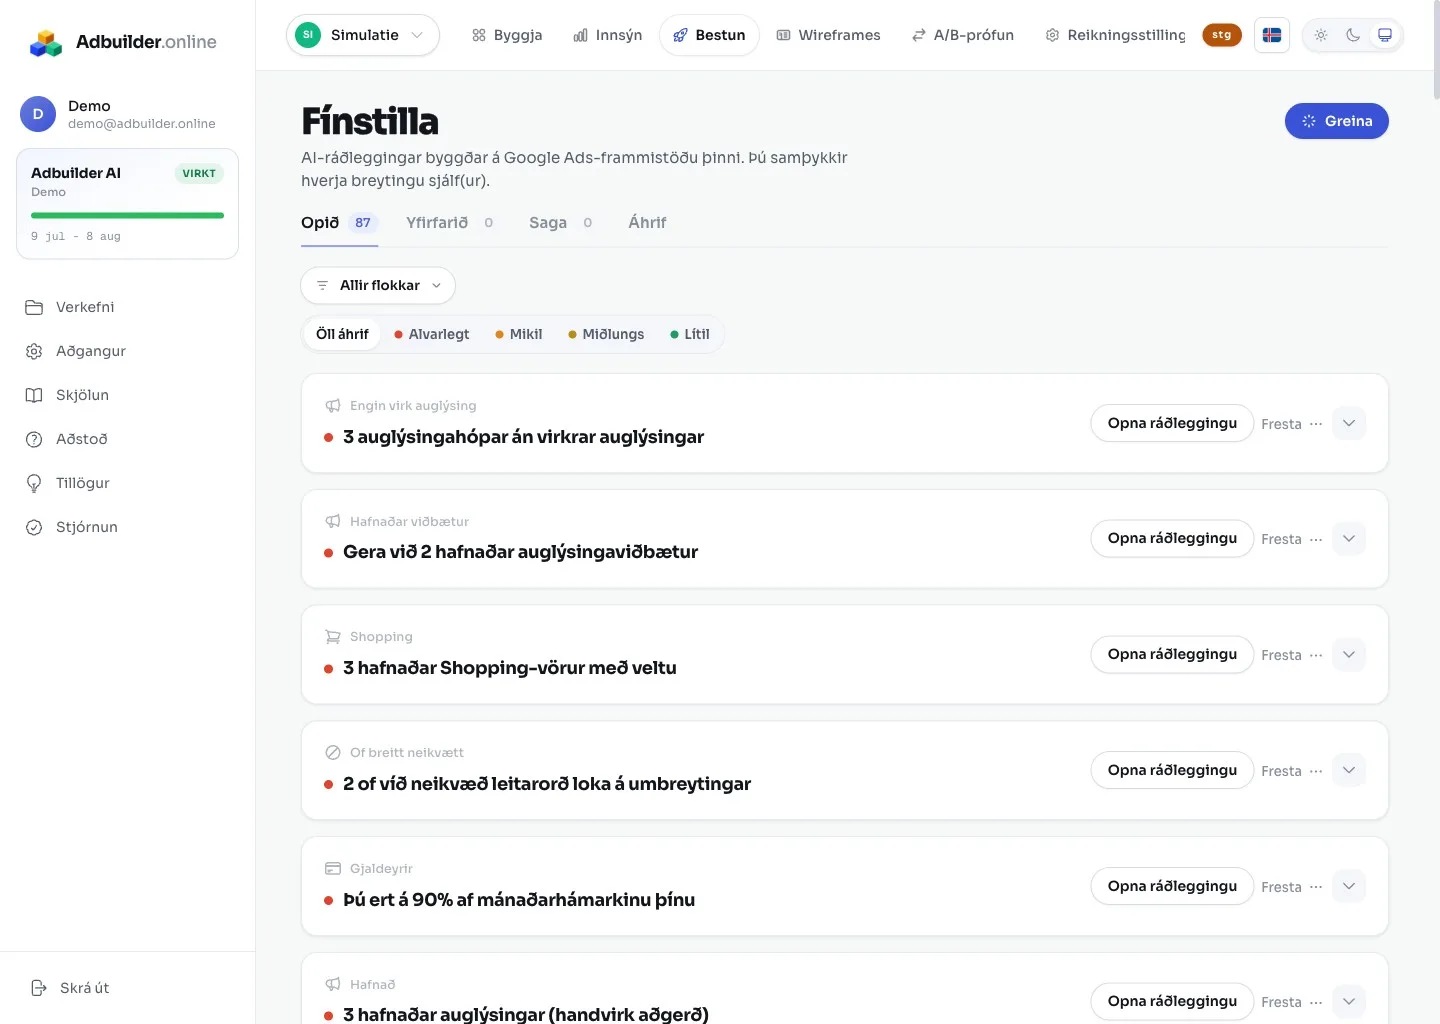Expand the Engin virk auglýsing card
This screenshot has height=1024, width=1440.
1349,423
